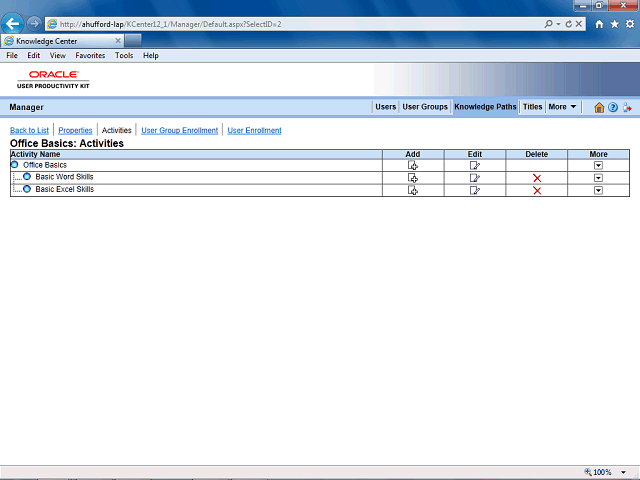Click the Add icon for Basic Word Skills
Viewport: 640px width, 480px height.
coord(413,178)
